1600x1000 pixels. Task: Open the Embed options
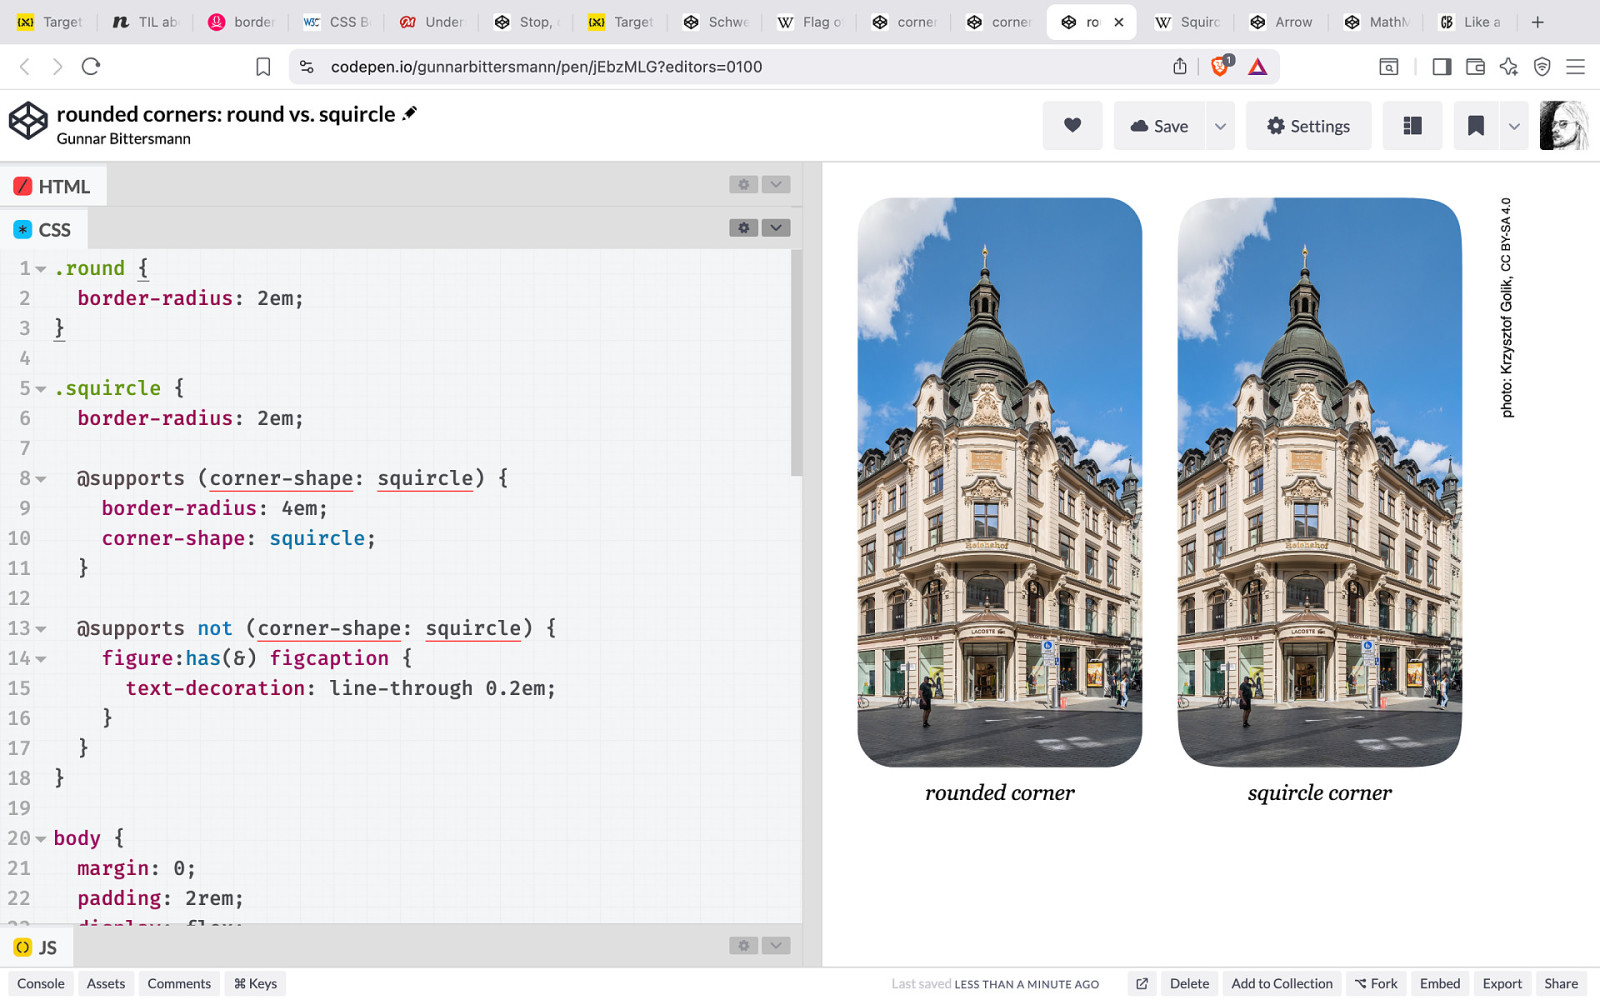(x=1440, y=984)
